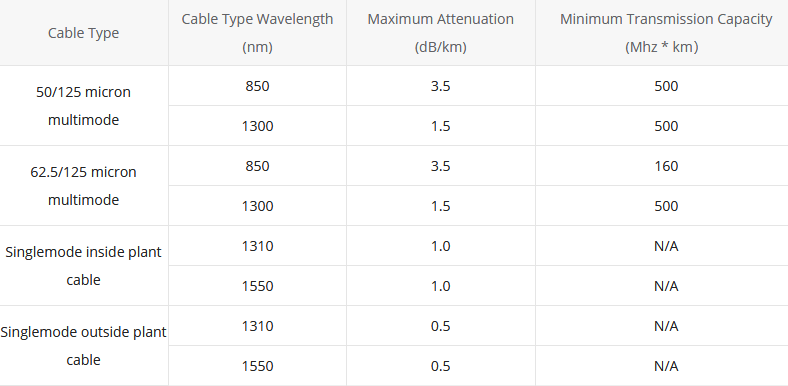Click the 500 capacity for 850 nm row
The image size is (788, 386).
coord(666,86)
